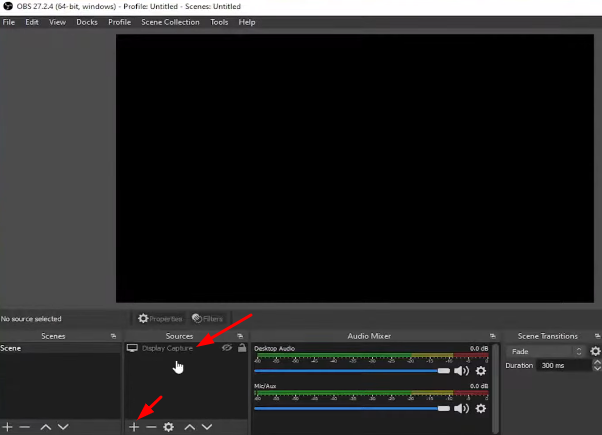
Task: Add a new source with plus icon
Action: pyautogui.click(x=134, y=427)
